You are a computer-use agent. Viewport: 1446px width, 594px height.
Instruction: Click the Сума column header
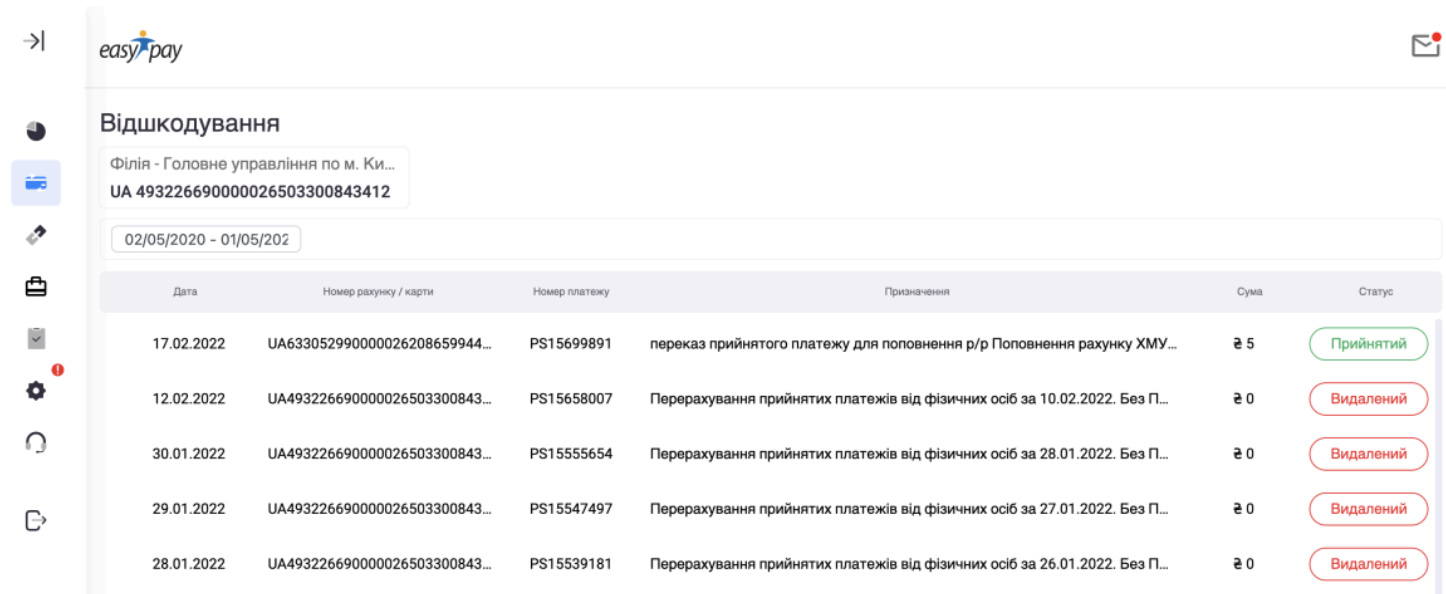pos(1249,292)
